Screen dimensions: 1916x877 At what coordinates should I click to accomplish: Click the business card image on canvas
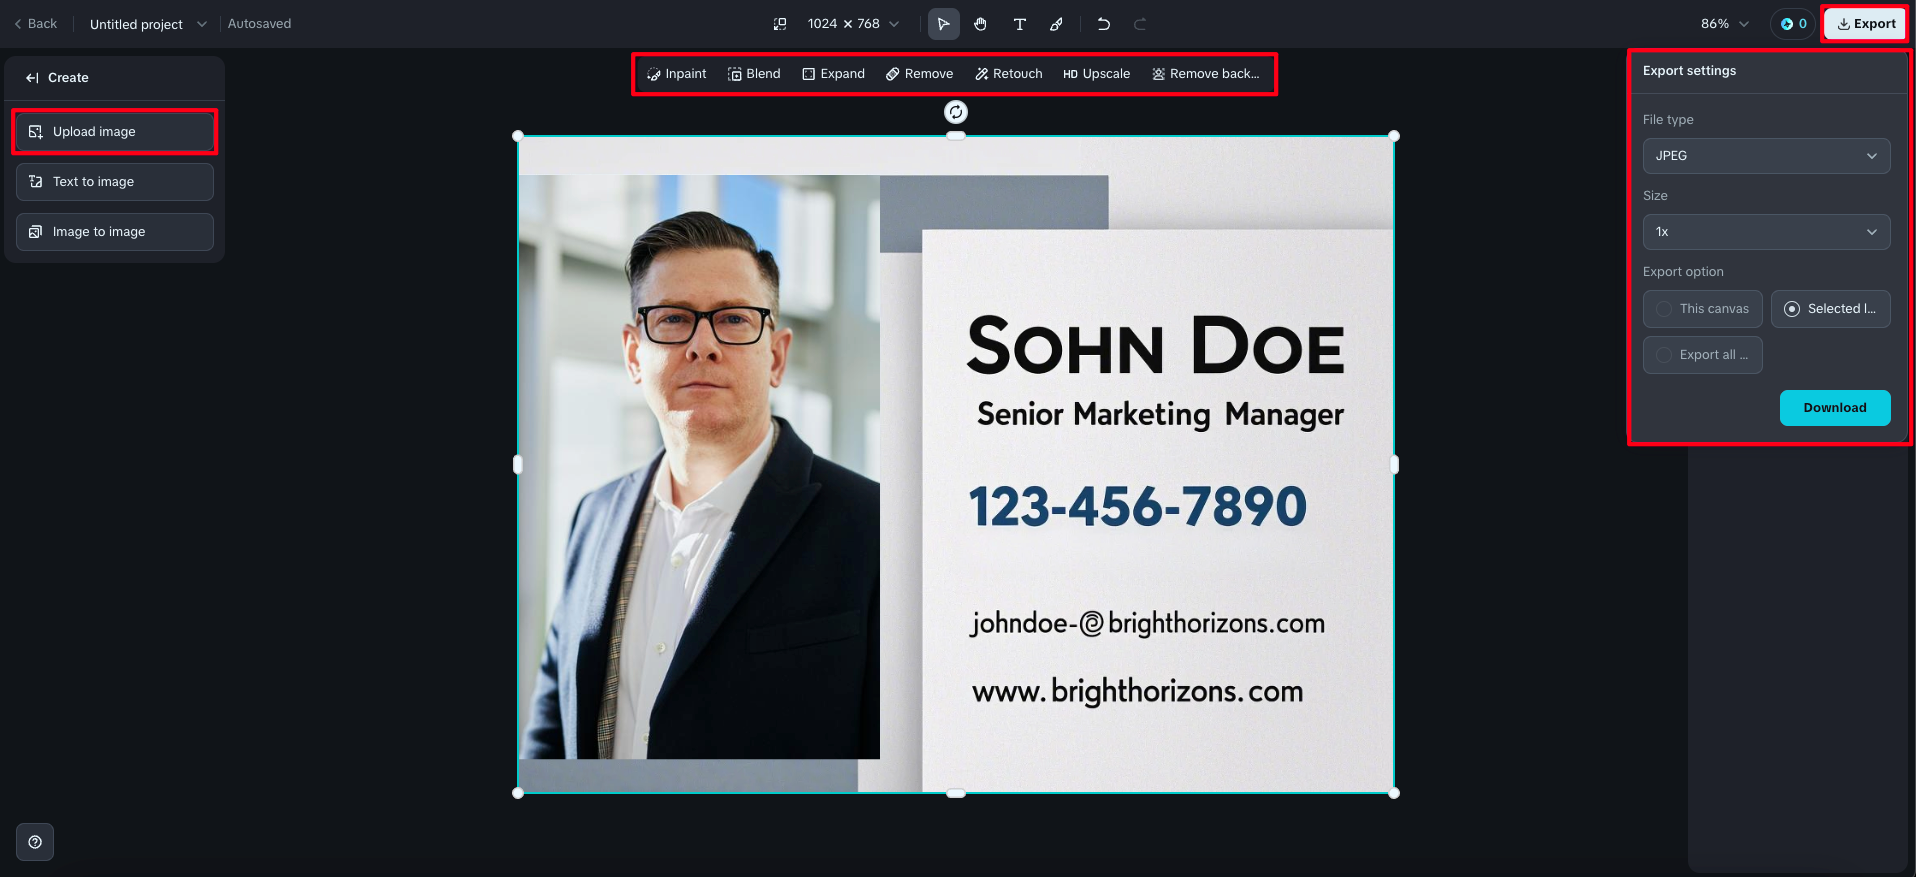click(956, 464)
